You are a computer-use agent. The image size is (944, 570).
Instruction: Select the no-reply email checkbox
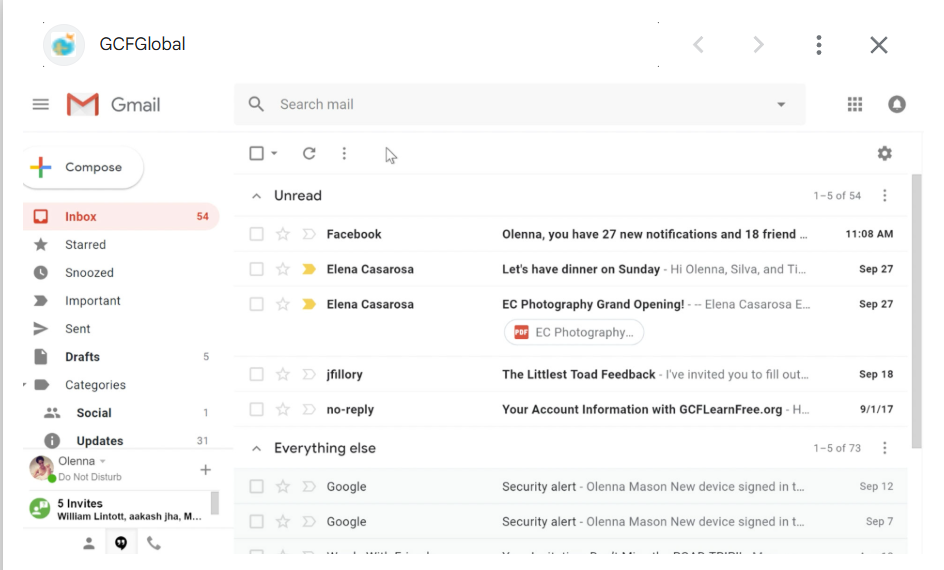(x=256, y=409)
